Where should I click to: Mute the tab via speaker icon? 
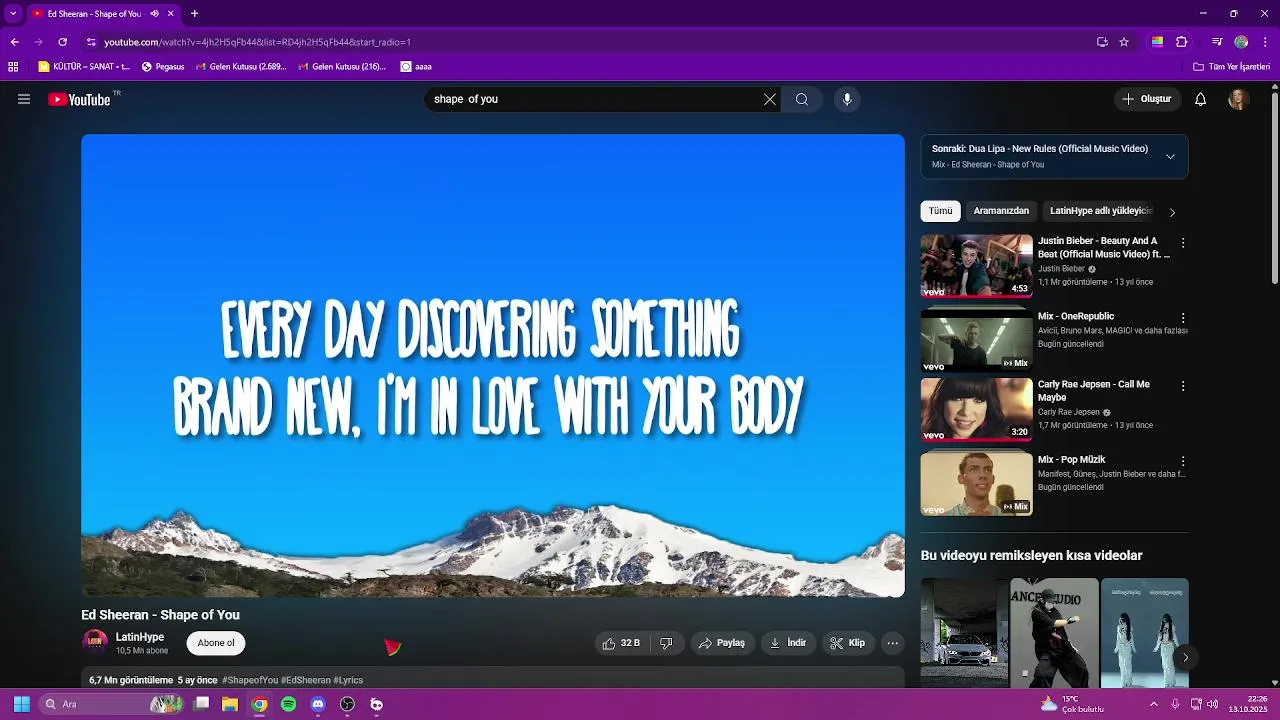[154, 14]
